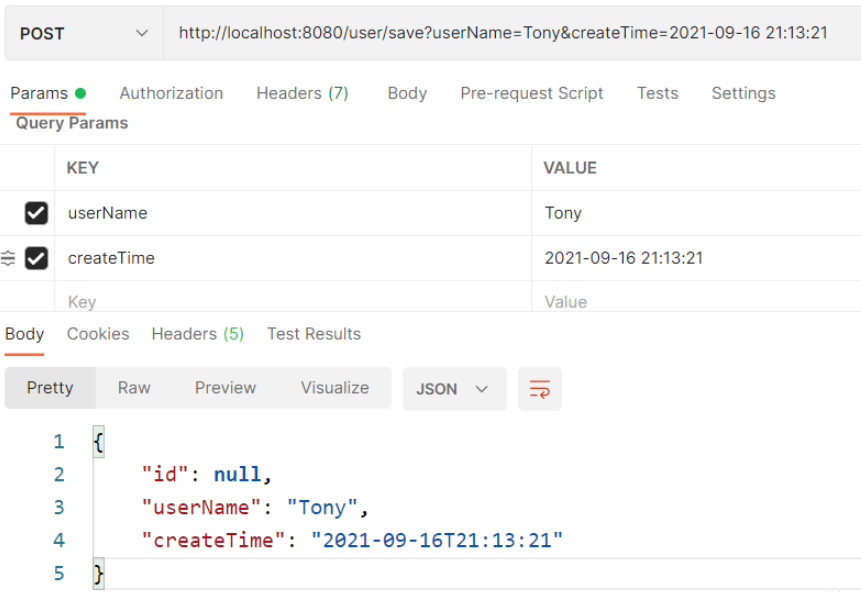861x592 pixels.
Task: Click the line wrap icon beside JSON dropdown
Action: tap(540, 388)
